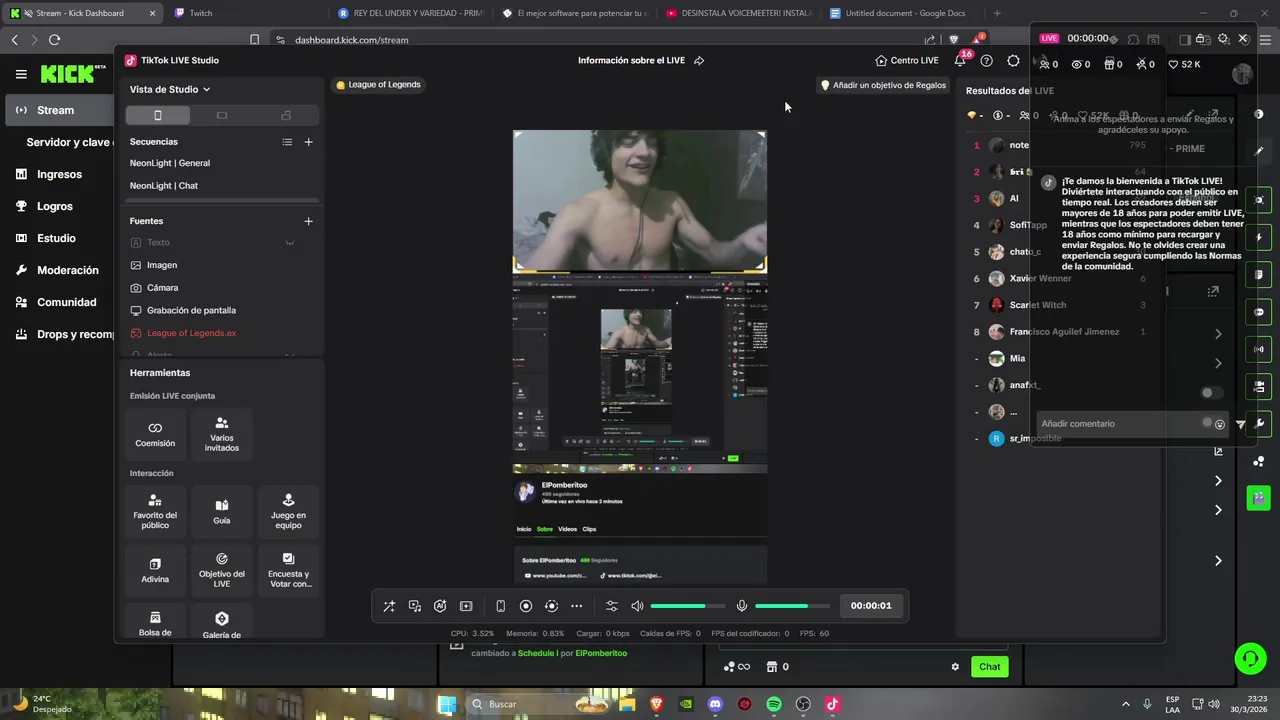
Task: Select the dual-screen layout option
Action: point(286,115)
